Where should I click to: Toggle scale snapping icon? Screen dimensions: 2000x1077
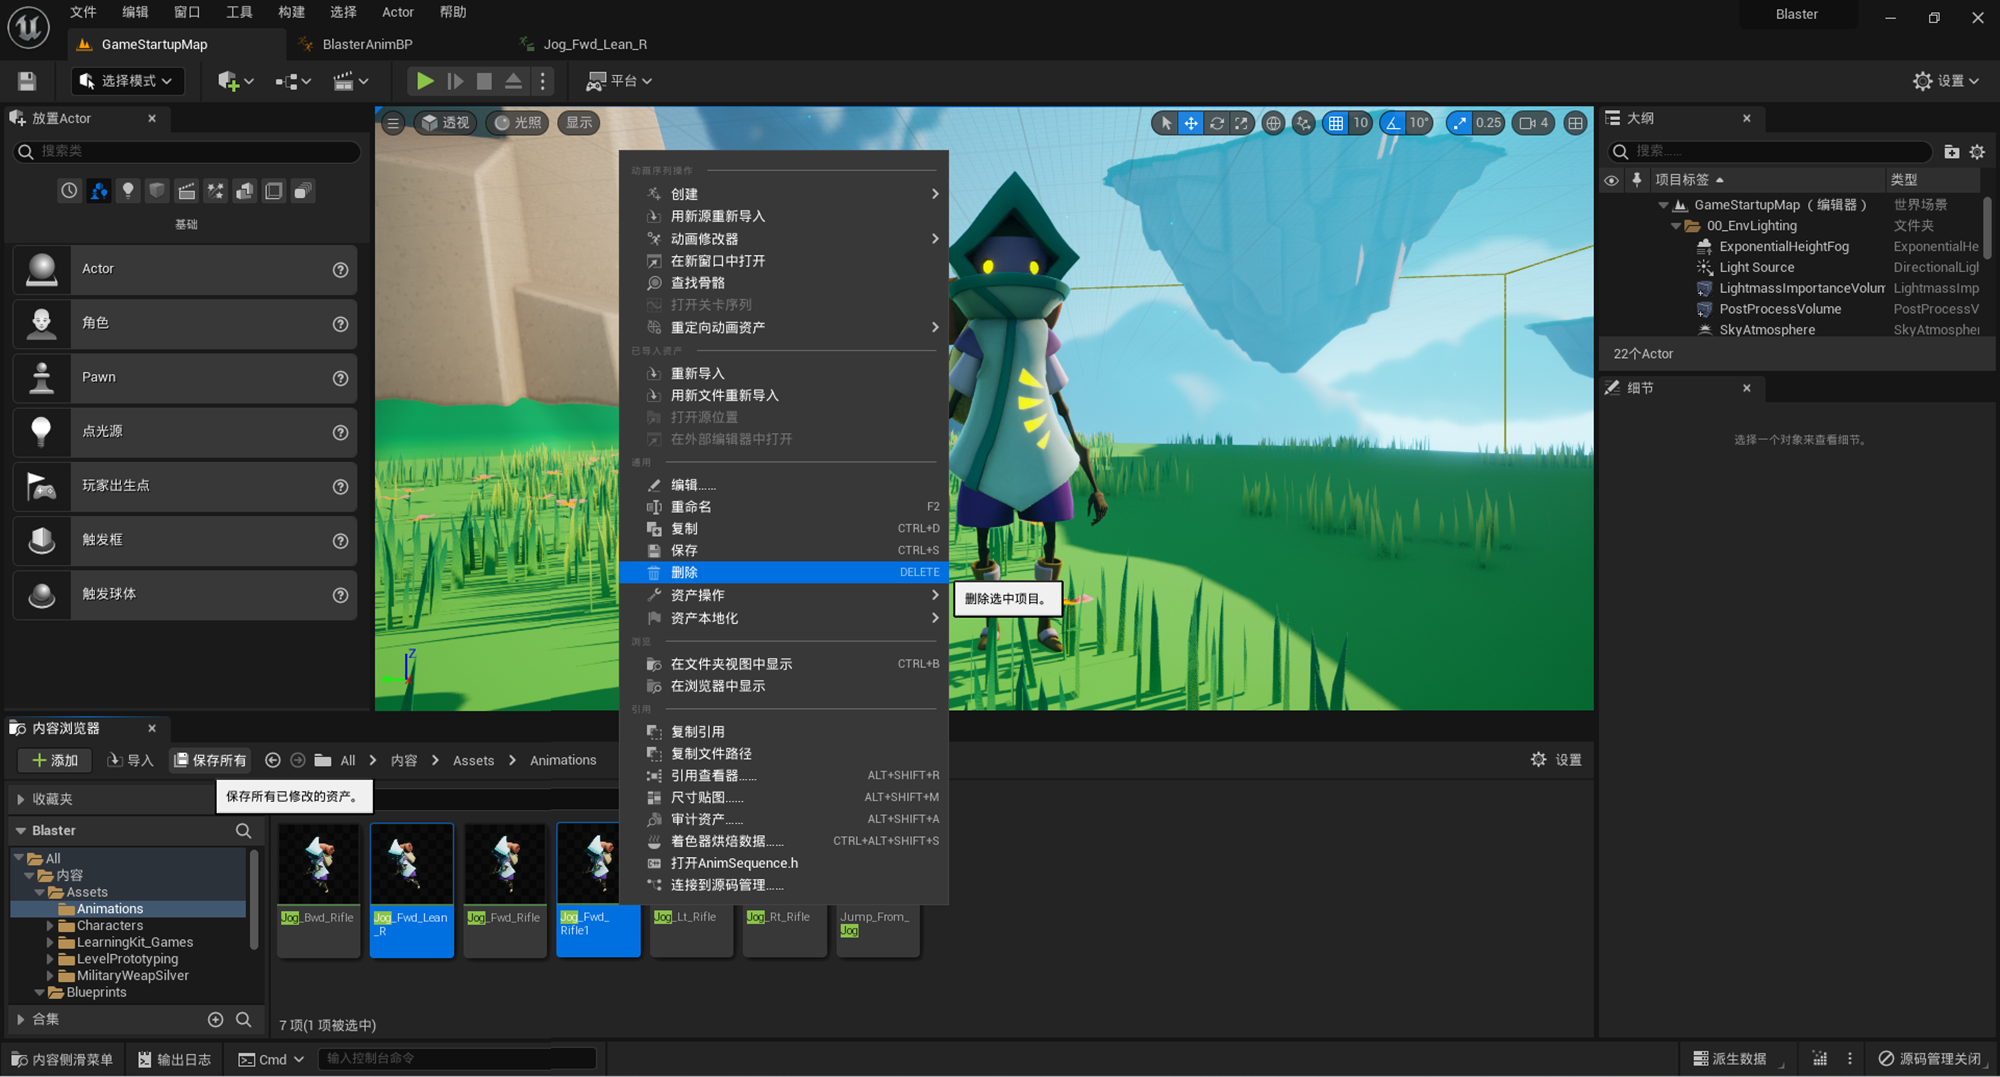tap(1460, 123)
